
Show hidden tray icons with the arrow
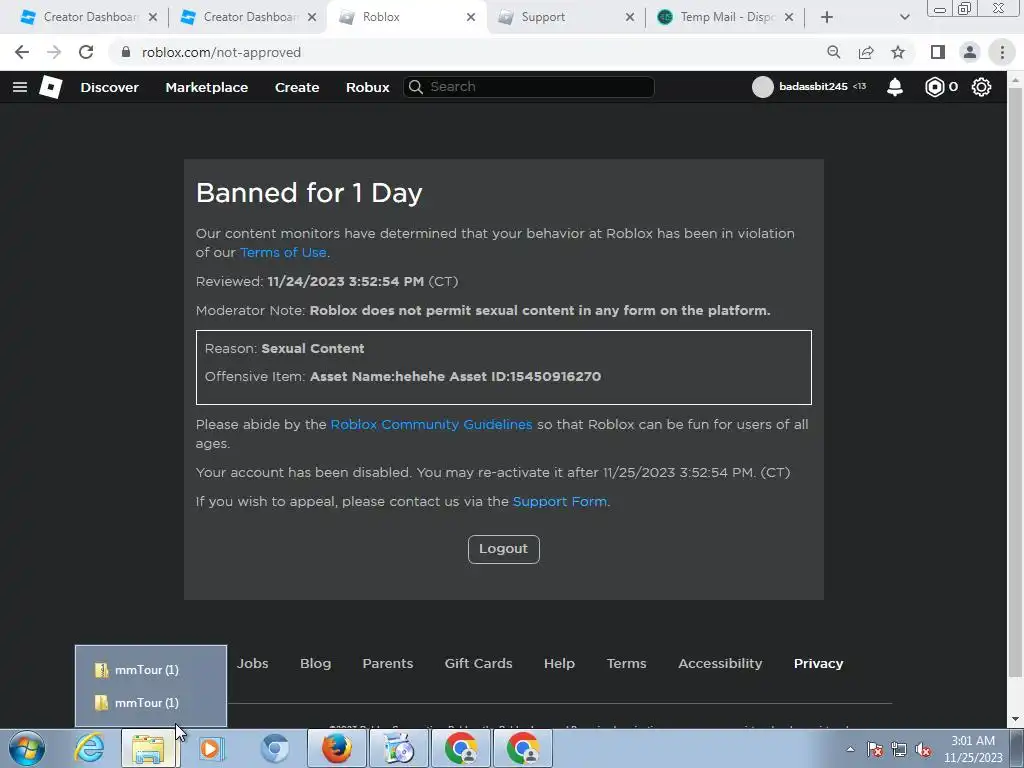[x=850, y=749]
